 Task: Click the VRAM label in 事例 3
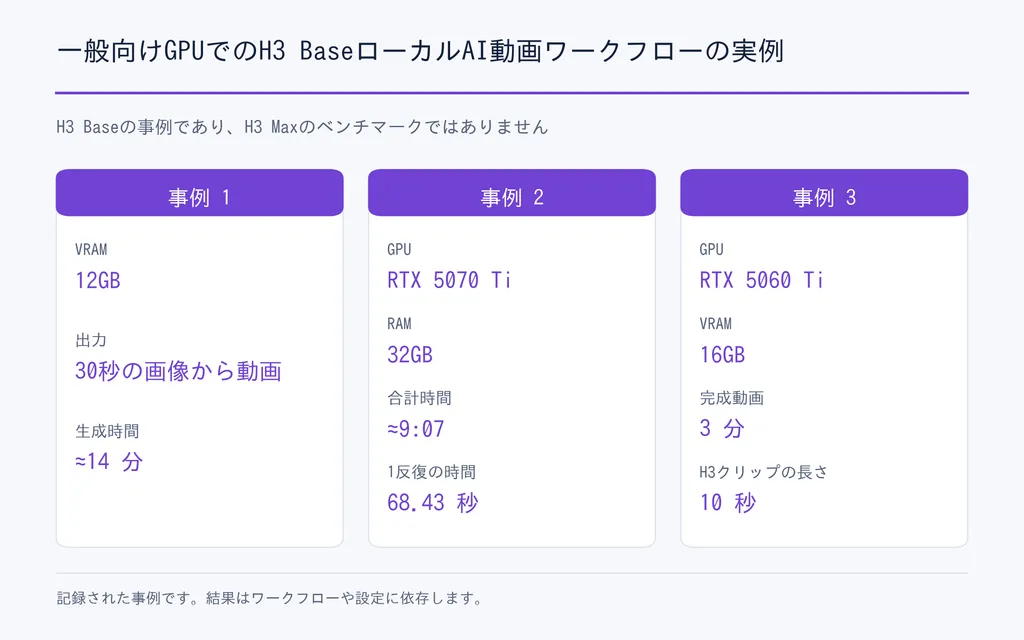[x=715, y=324]
